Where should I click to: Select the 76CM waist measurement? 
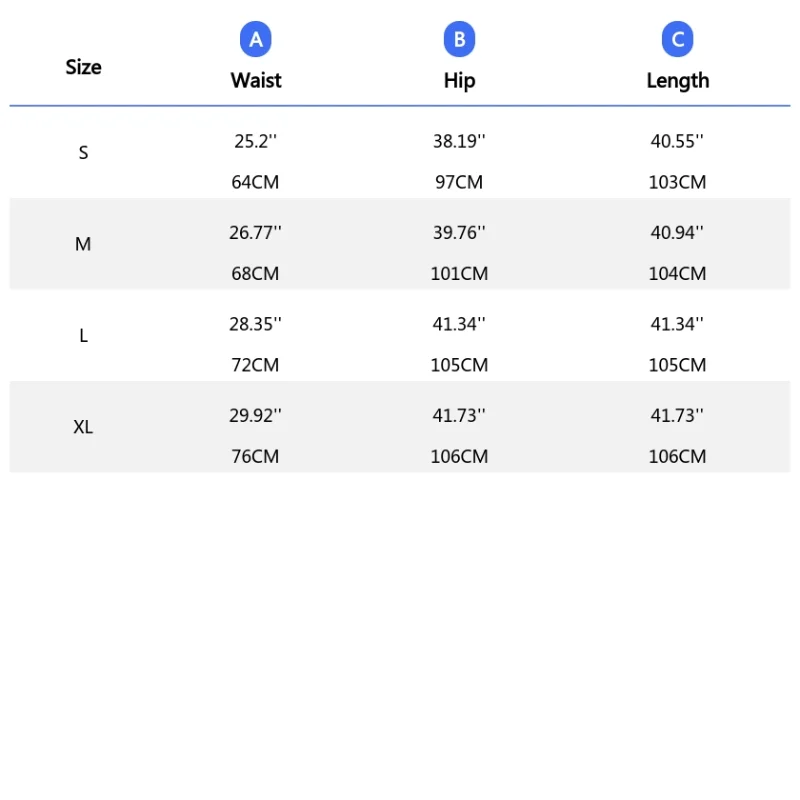point(255,456)
